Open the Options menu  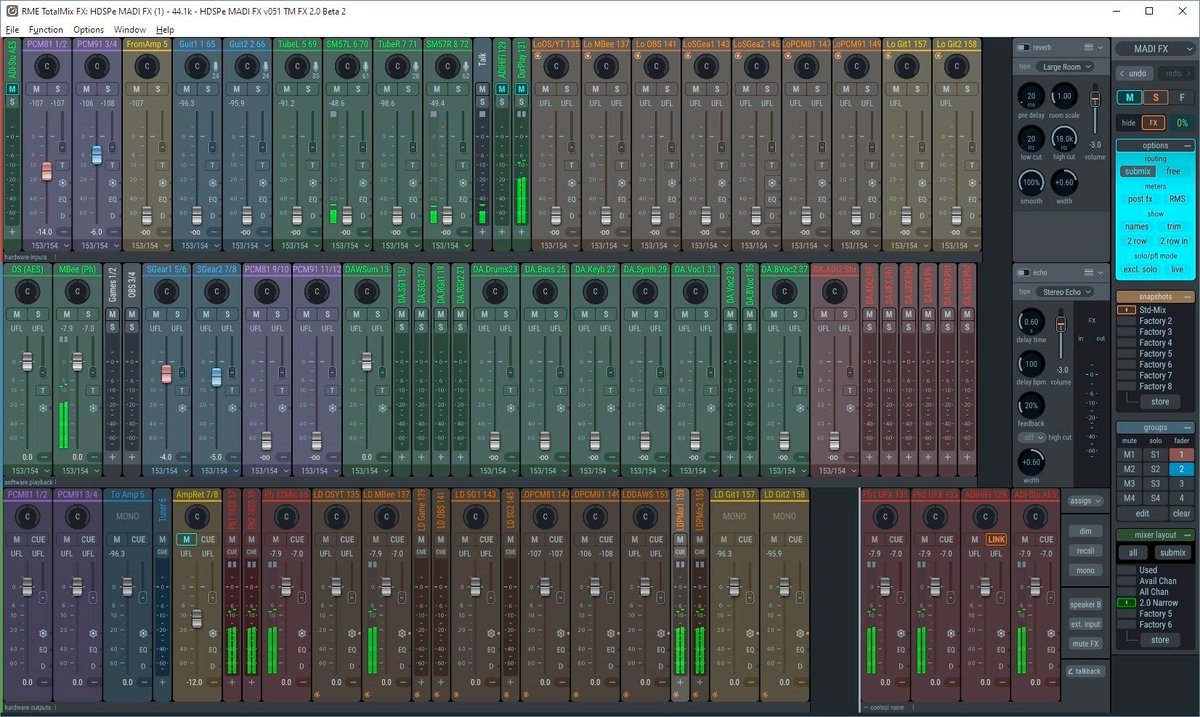tap(89, 30)
